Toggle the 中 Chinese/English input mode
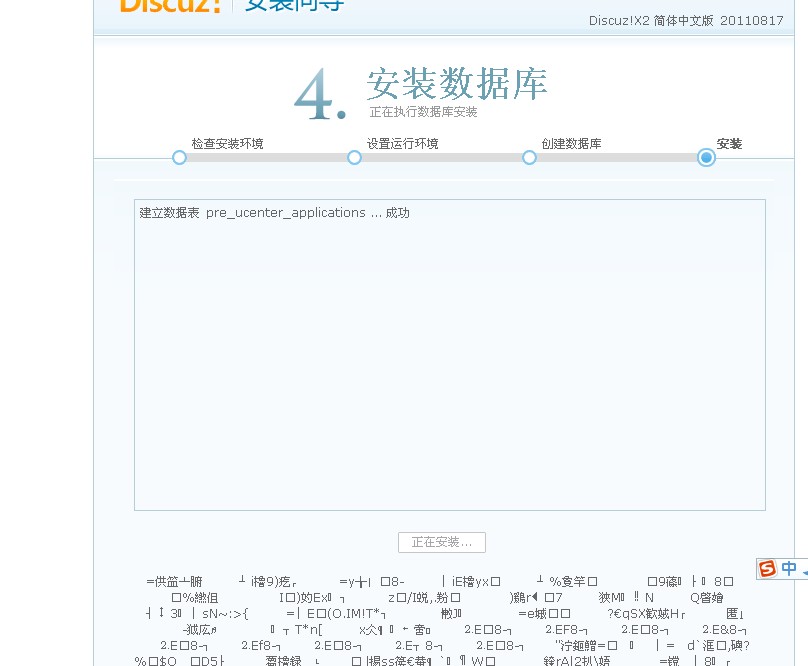Screen dimensions: 808x666 [789, 568]
